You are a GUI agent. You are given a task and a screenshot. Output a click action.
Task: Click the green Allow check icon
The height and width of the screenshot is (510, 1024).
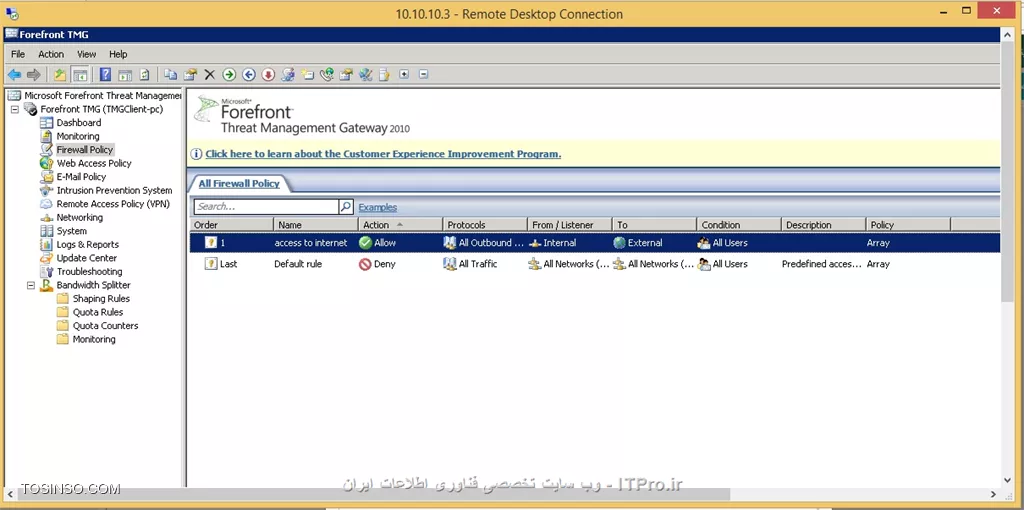[x=365, y=243]
